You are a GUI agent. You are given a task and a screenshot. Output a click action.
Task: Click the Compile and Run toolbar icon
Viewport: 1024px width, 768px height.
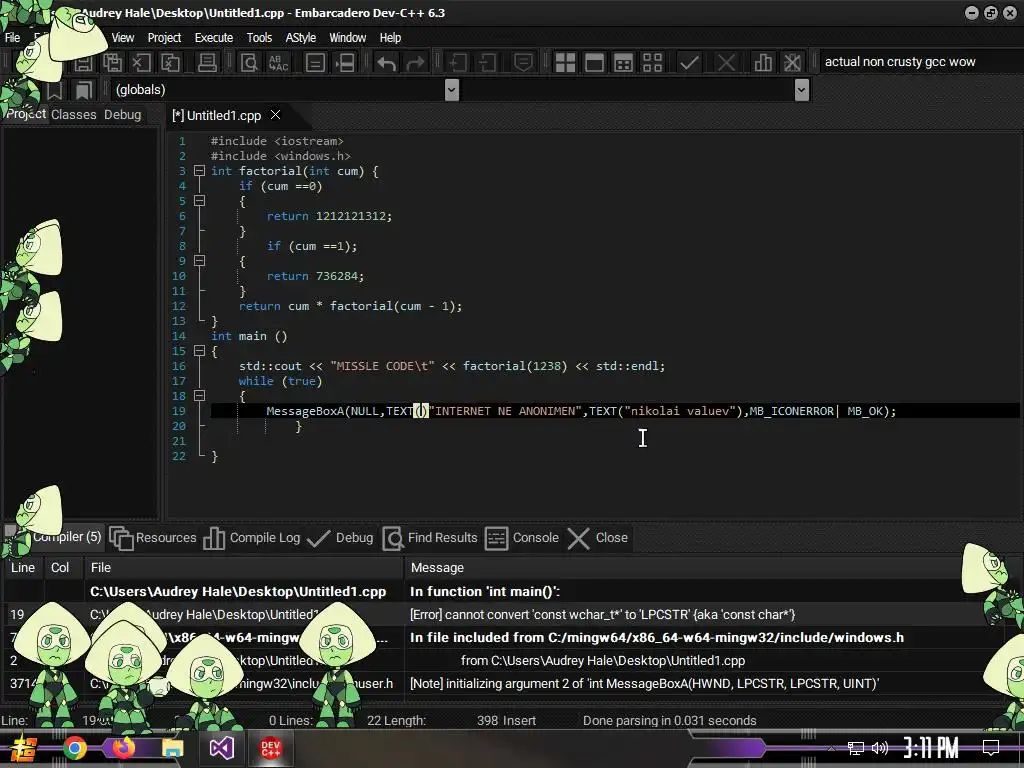(x=624, y=63)
